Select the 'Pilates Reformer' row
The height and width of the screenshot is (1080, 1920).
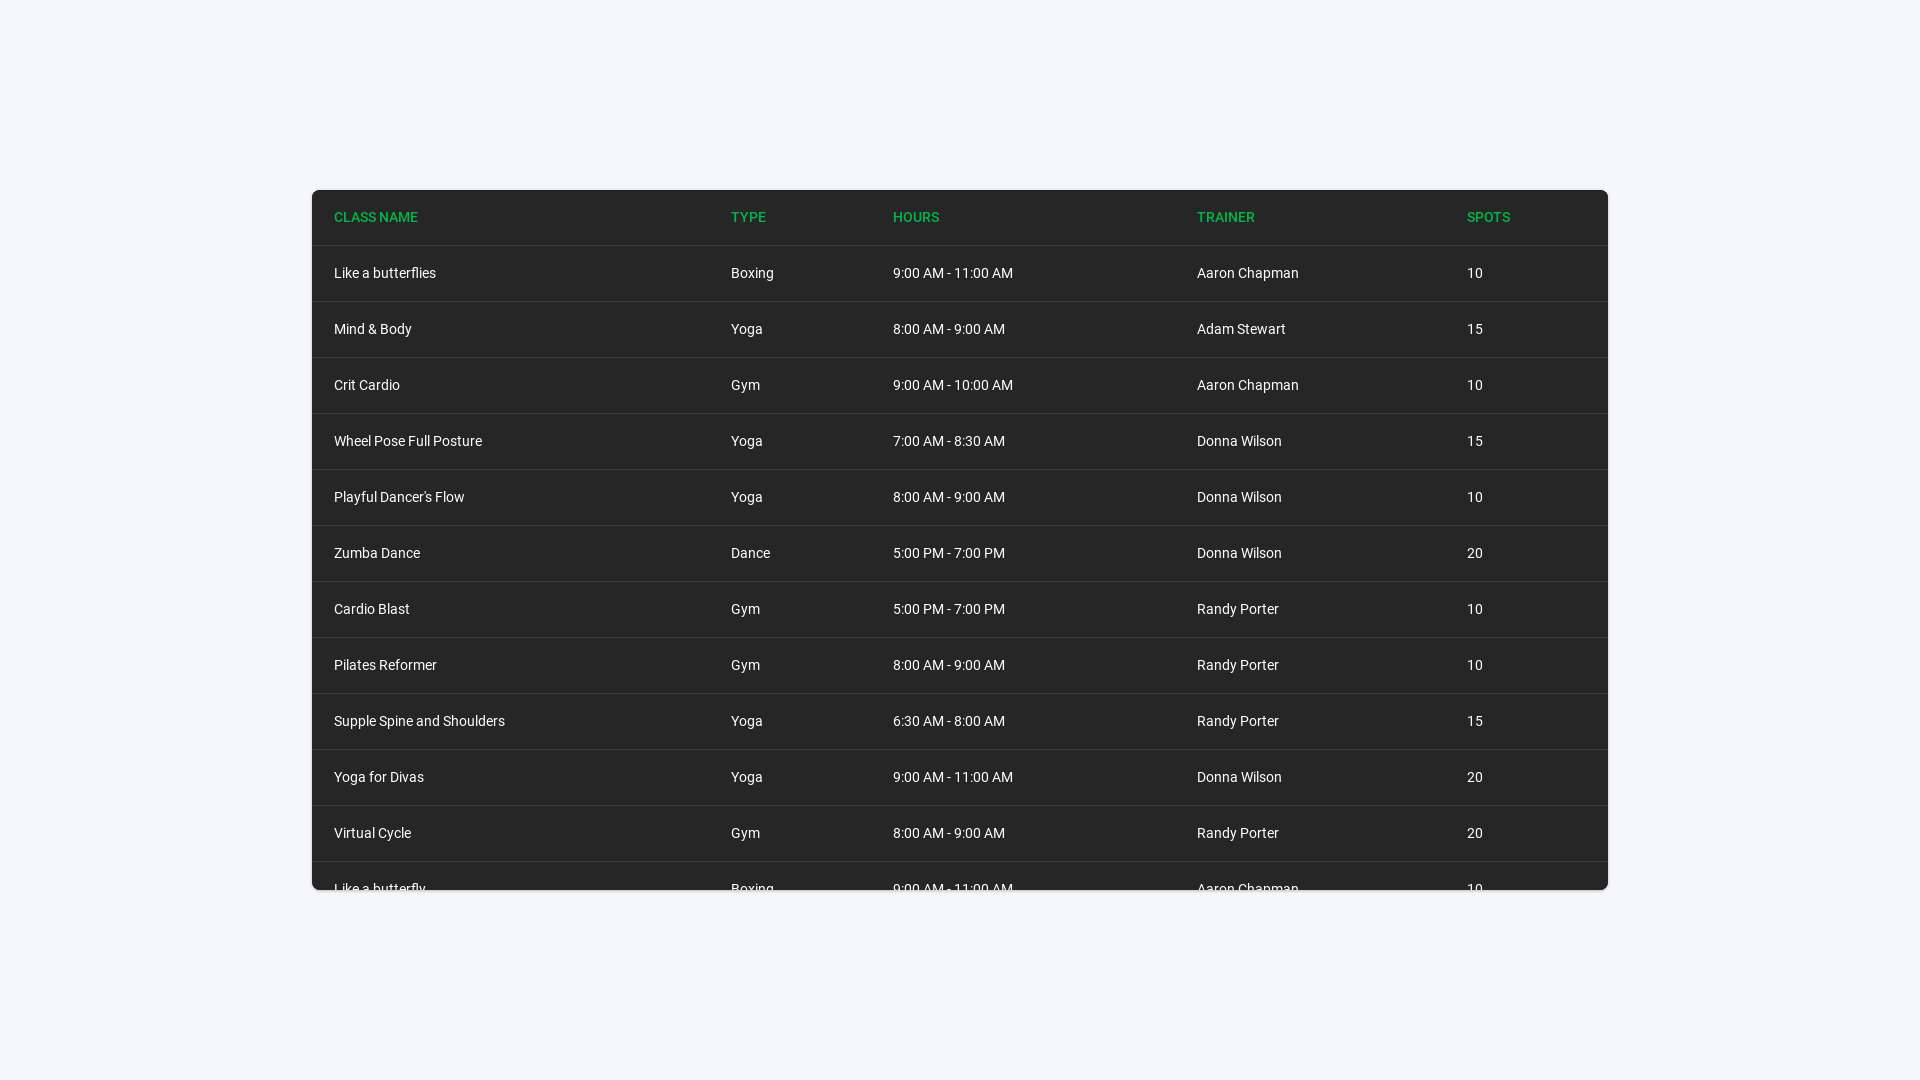[x=385, y=665]
